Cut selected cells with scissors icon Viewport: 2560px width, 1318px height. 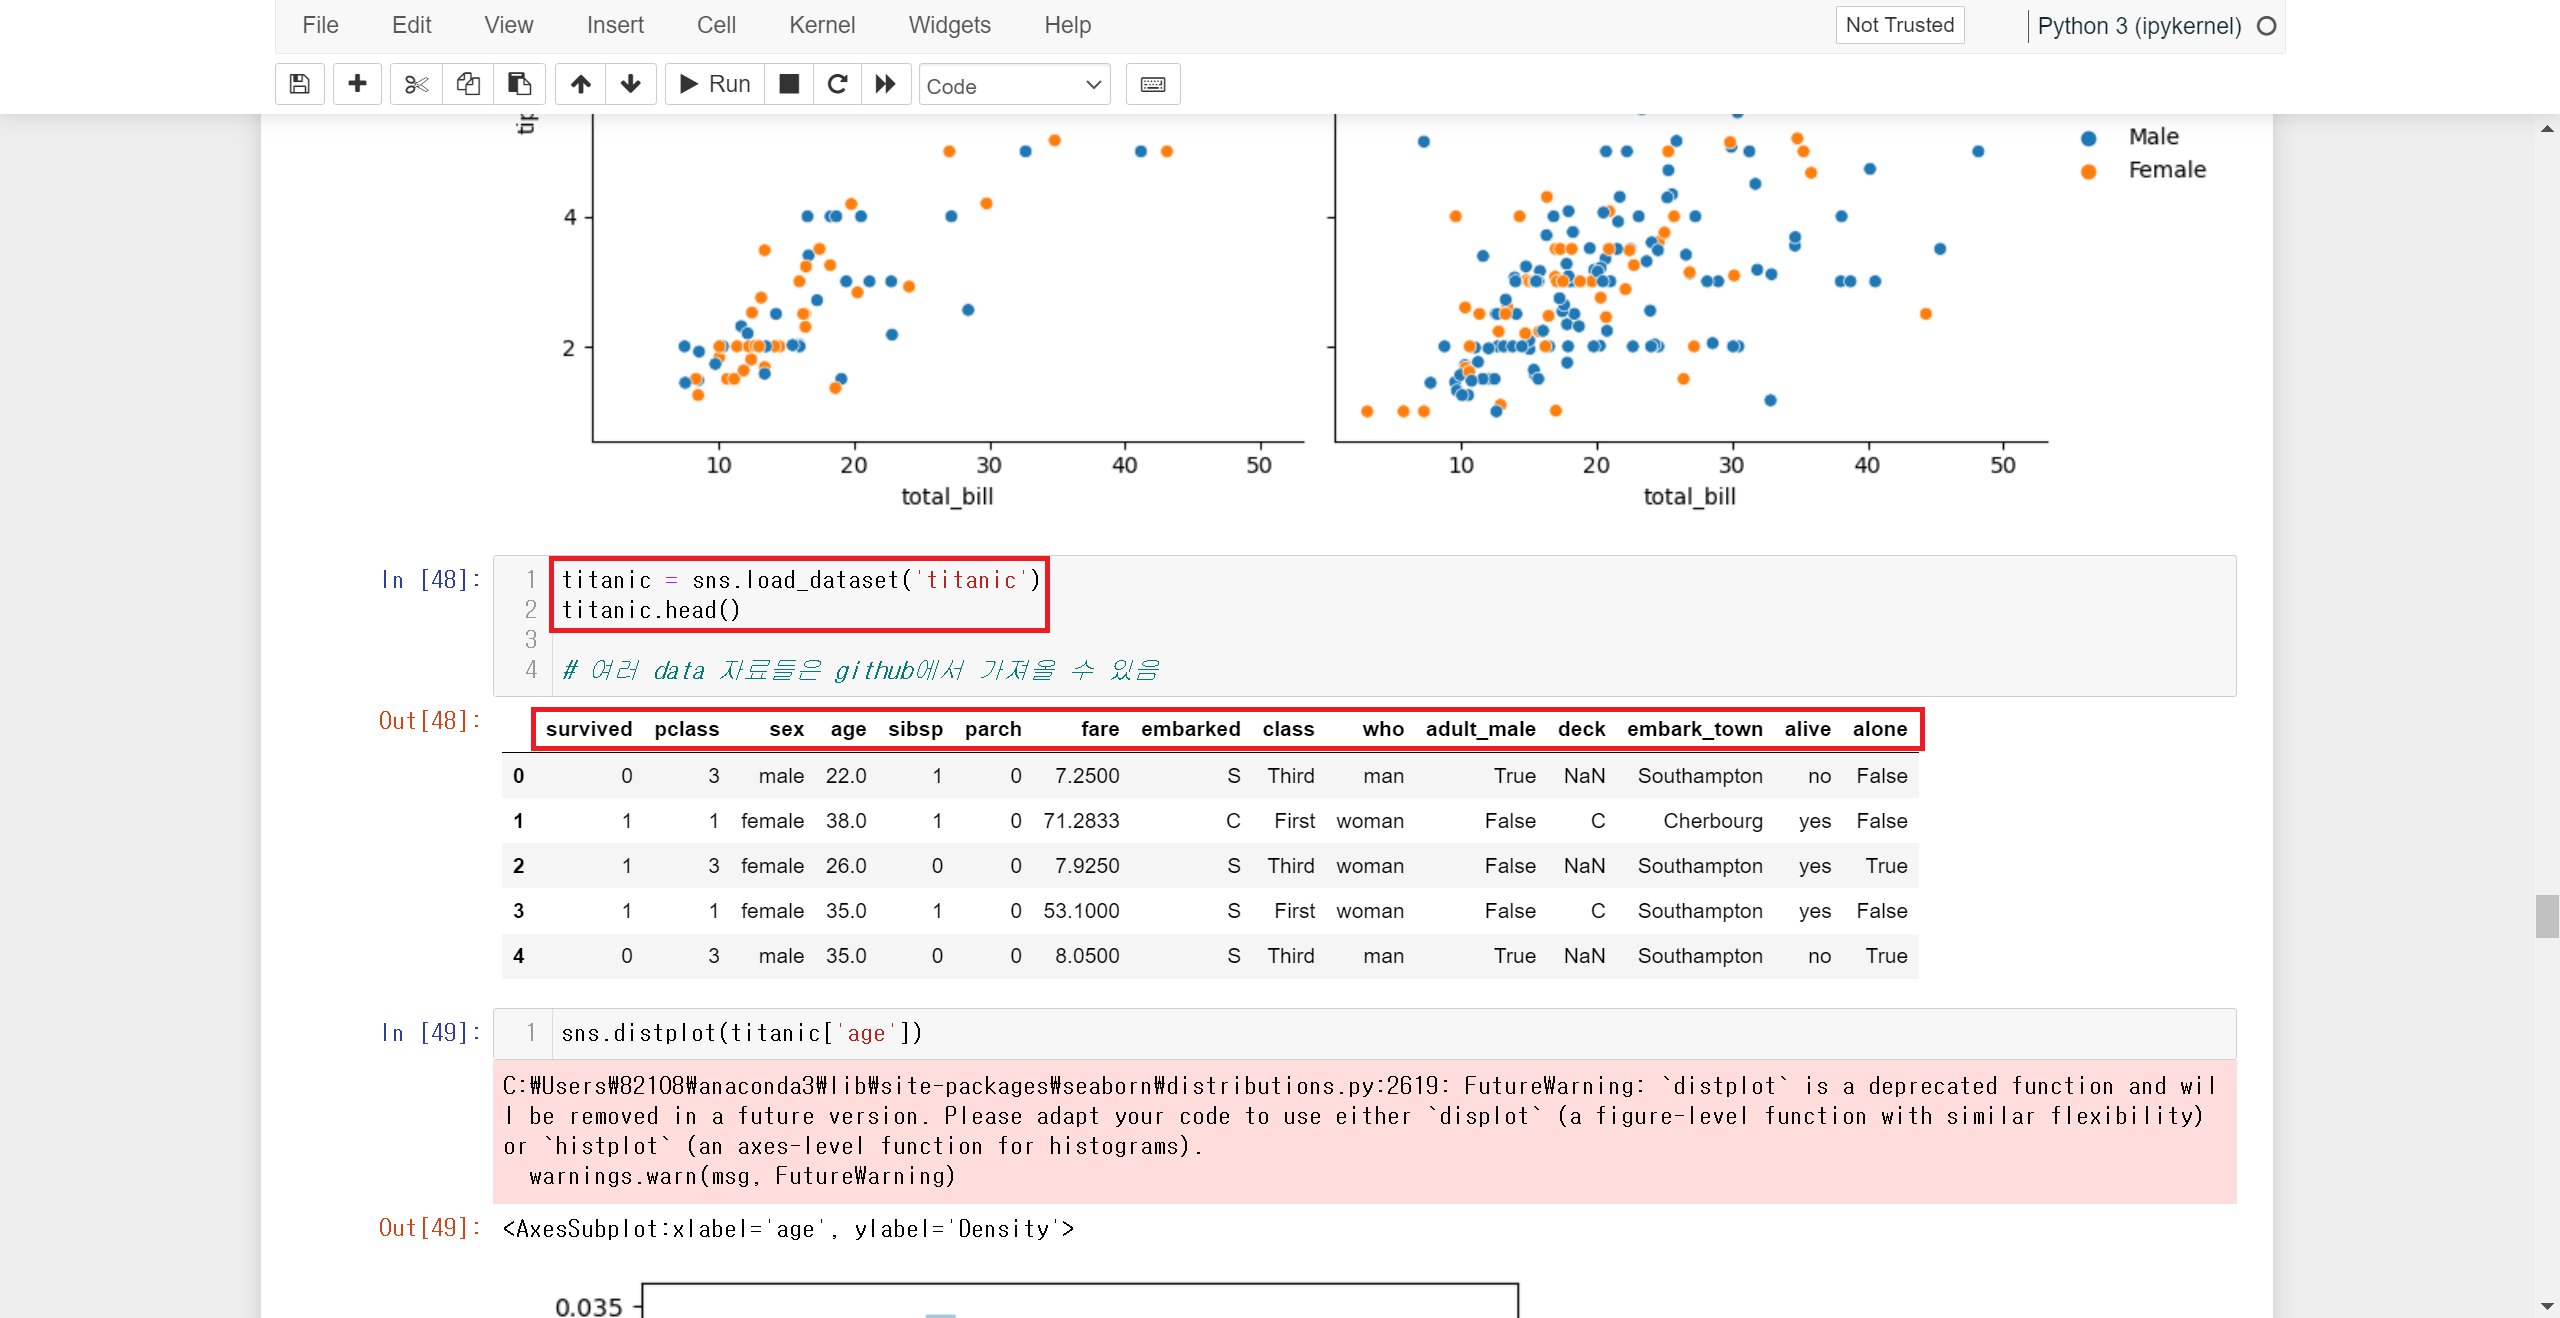pyautogui.click(x=416, y=84)
